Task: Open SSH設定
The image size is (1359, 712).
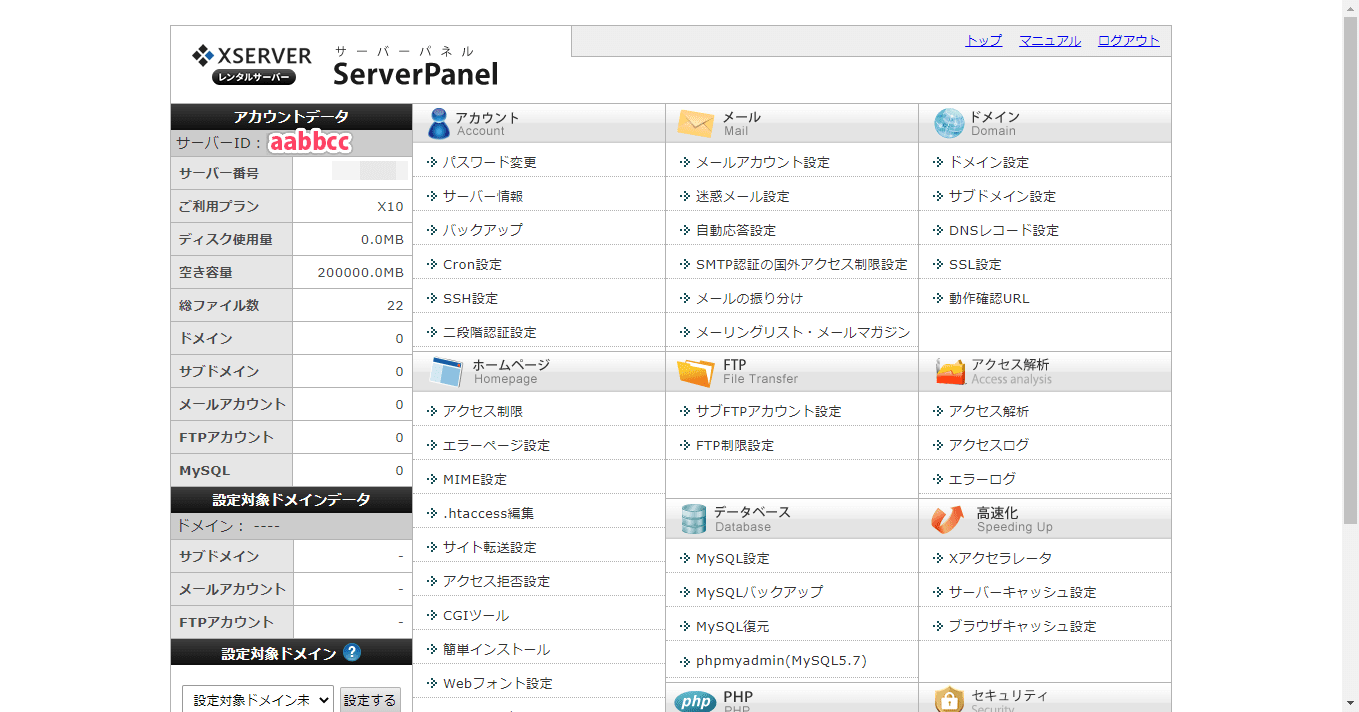Action: tap(470, 298)
